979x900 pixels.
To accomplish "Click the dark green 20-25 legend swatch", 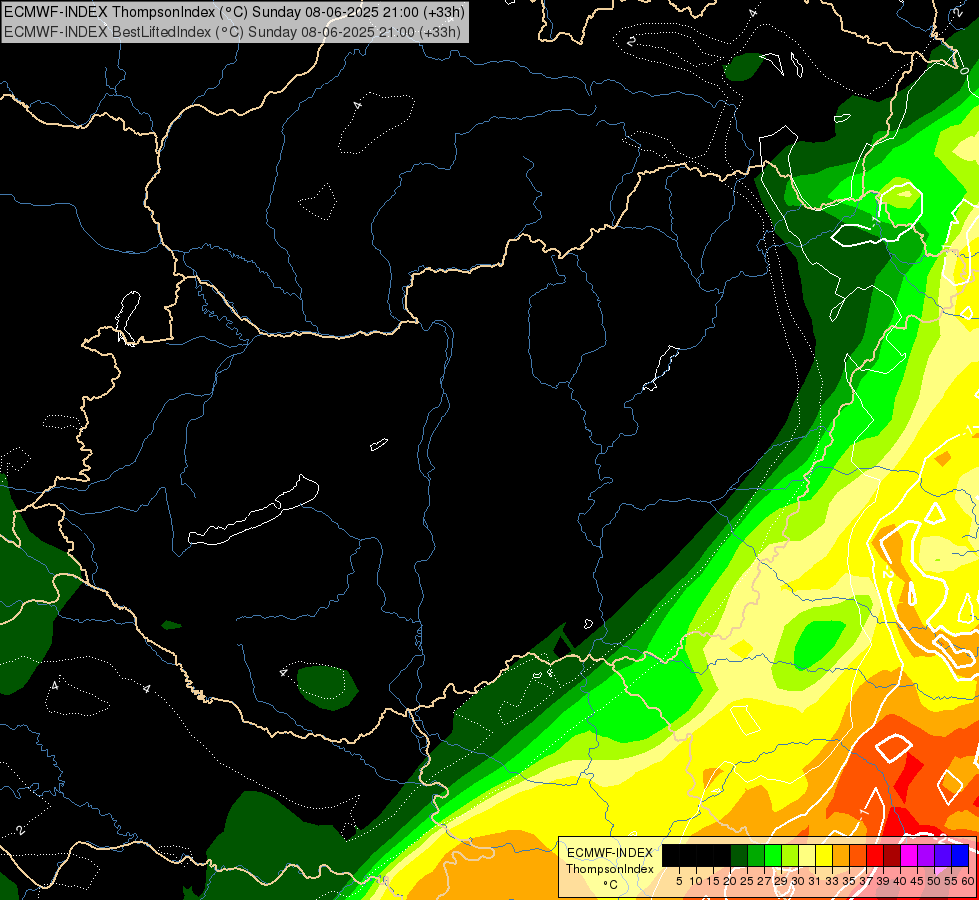I will (739, 856).
